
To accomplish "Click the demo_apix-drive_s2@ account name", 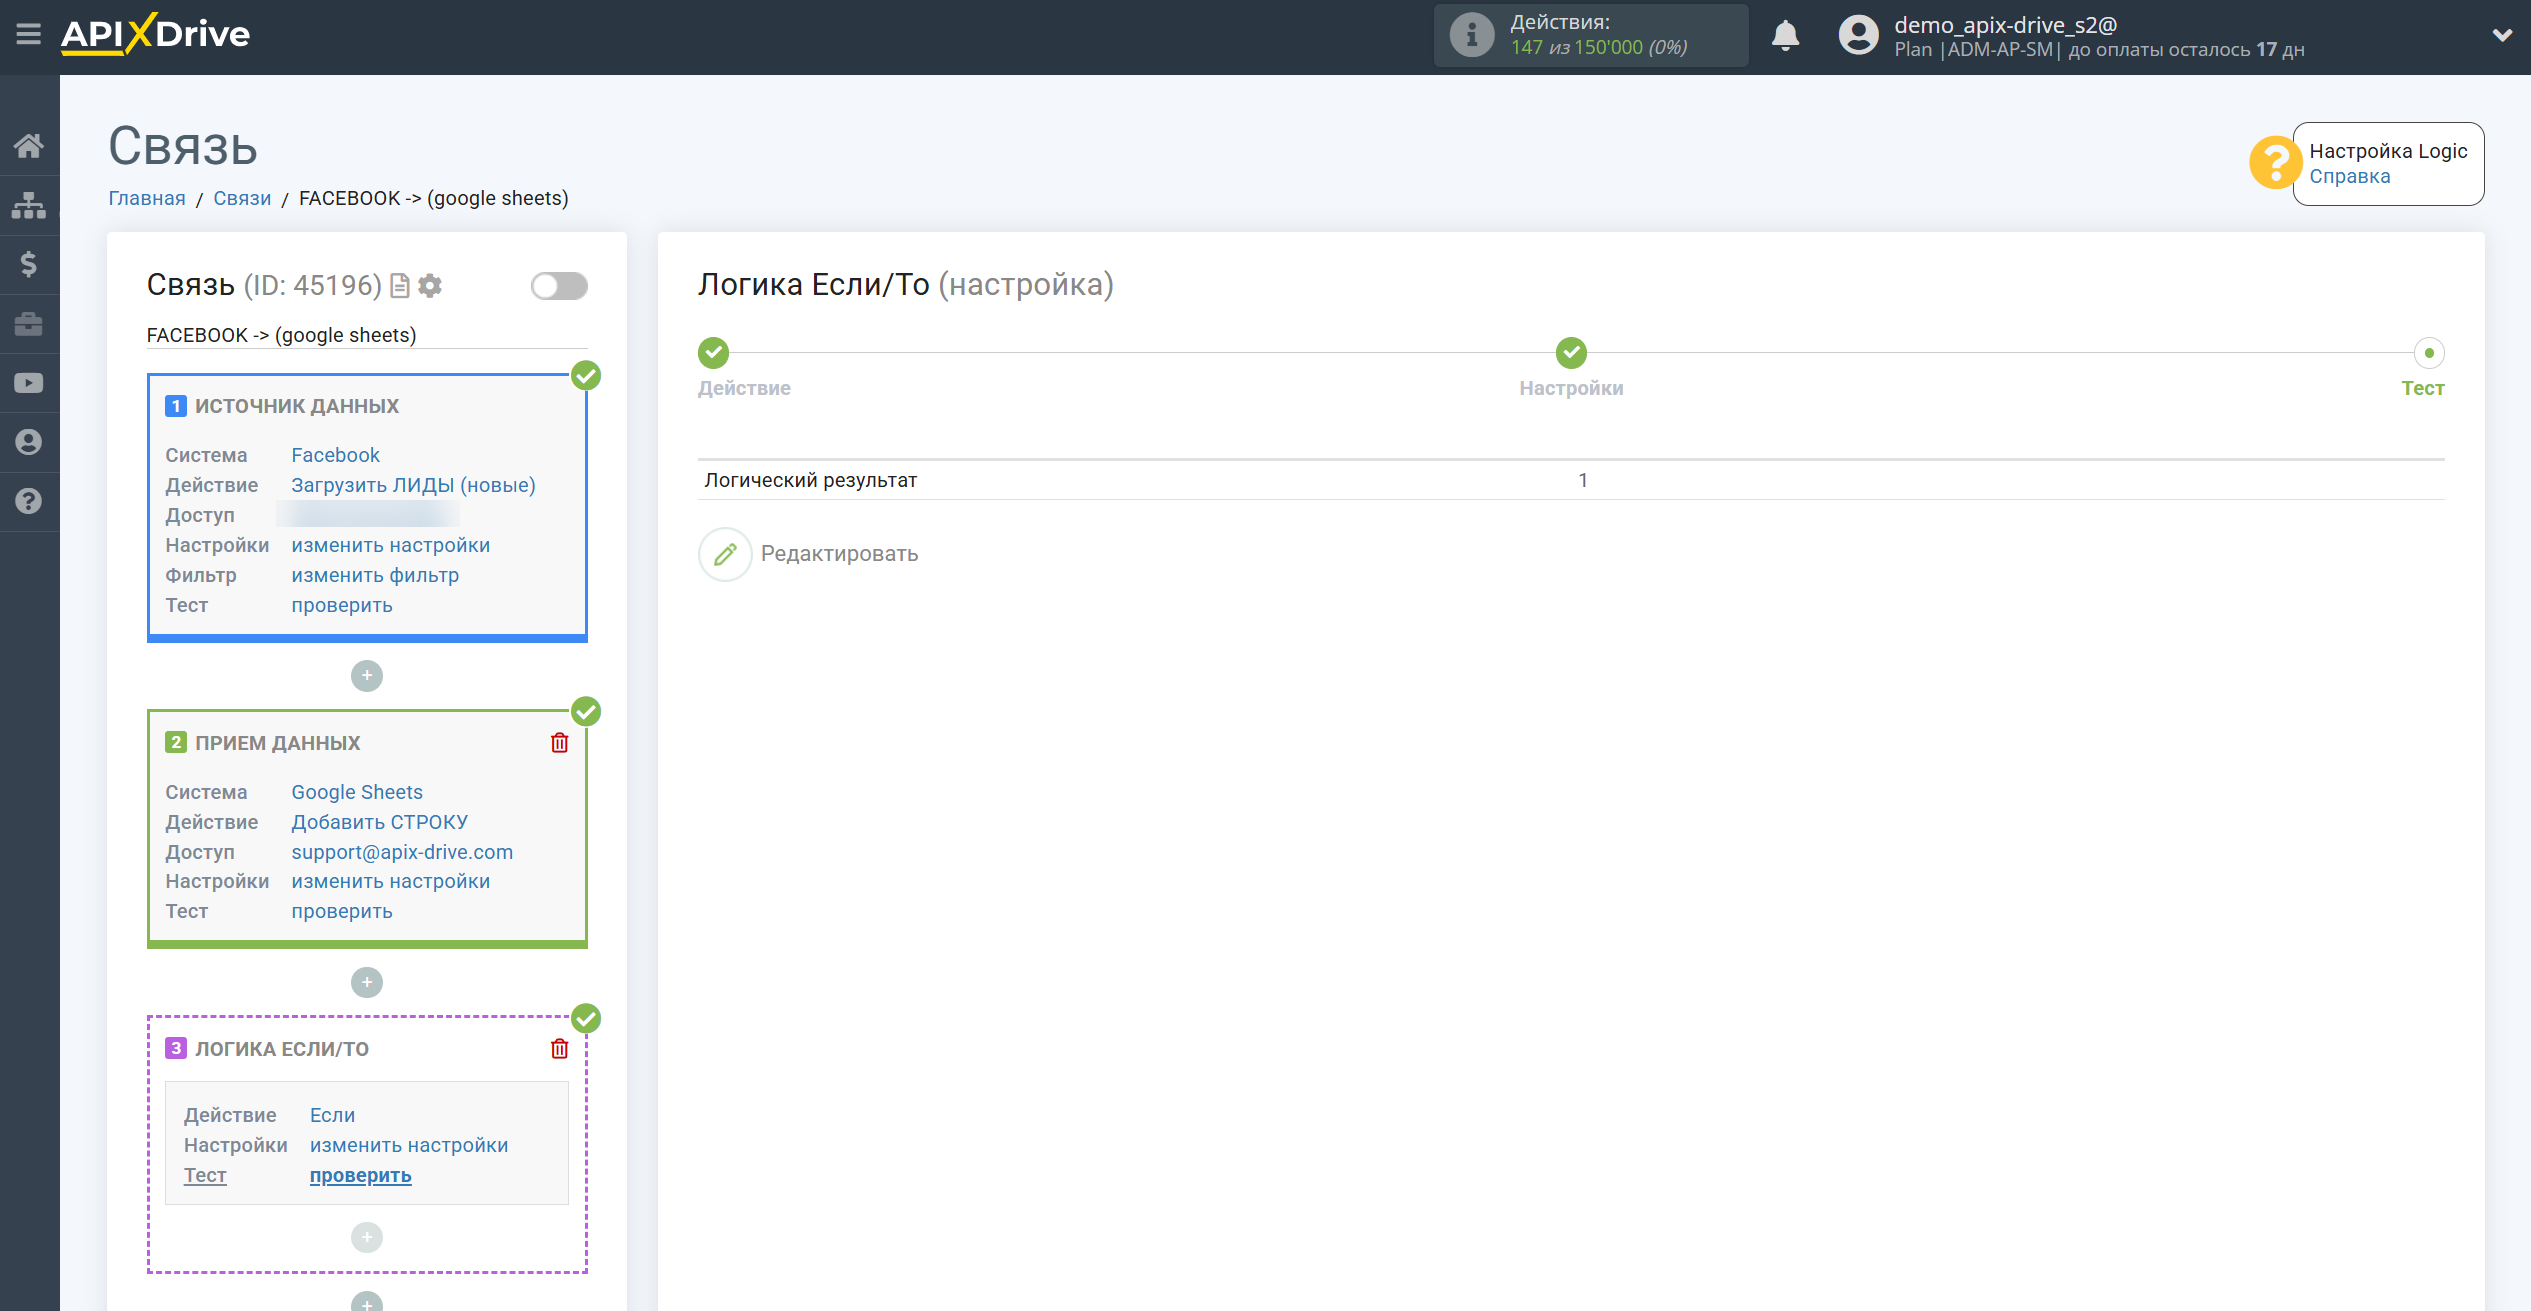I will tap(2005, 25).
